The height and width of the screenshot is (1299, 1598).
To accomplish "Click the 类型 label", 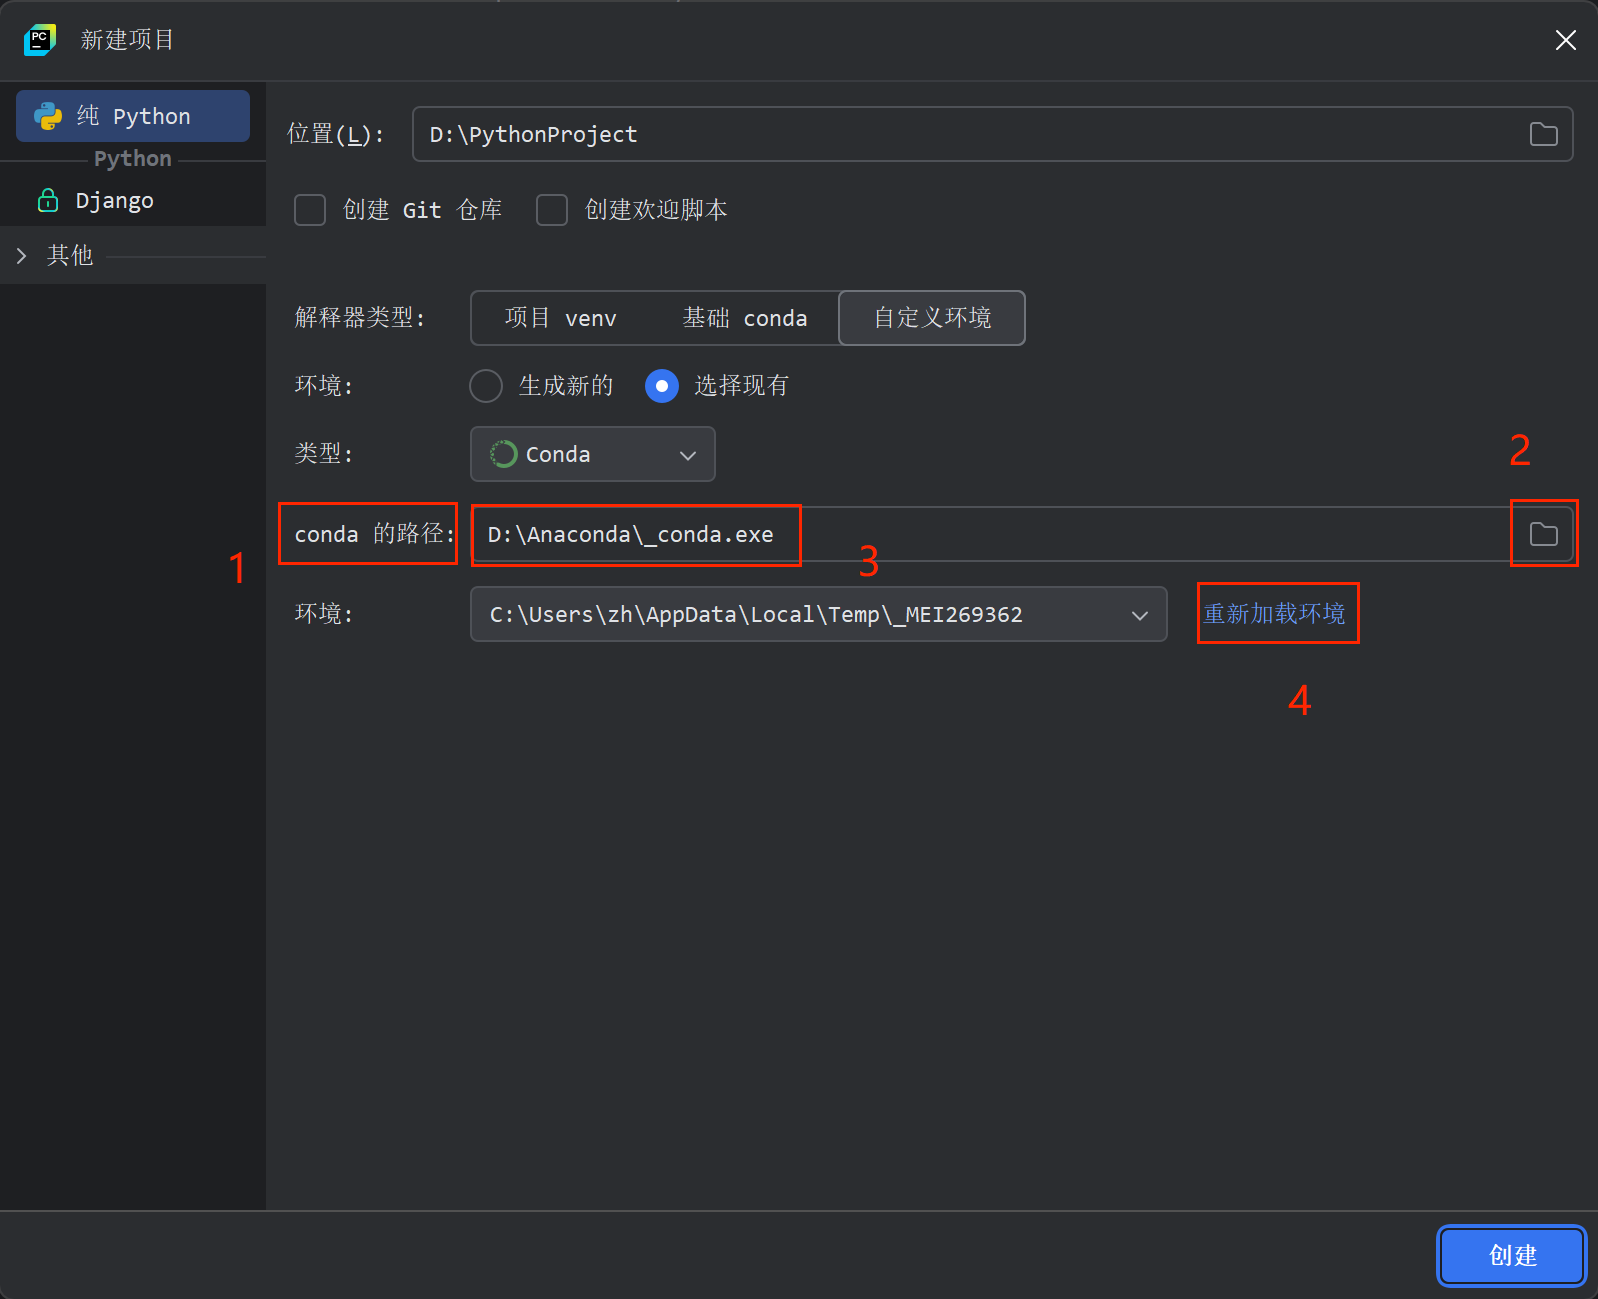I will (x=324, y=454).
